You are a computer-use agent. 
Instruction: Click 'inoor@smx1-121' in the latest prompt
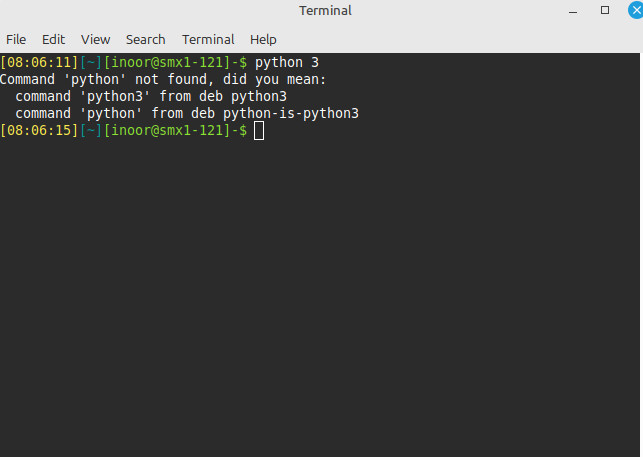[167, 131]
